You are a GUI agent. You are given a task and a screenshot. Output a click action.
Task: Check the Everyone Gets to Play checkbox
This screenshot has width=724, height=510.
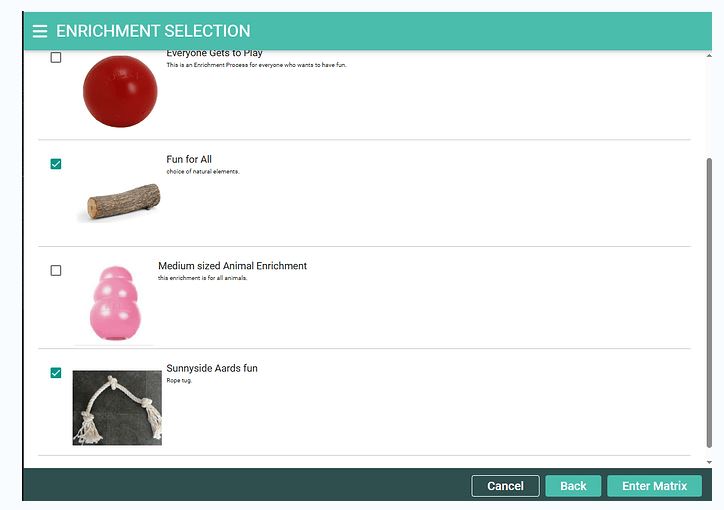56,58
